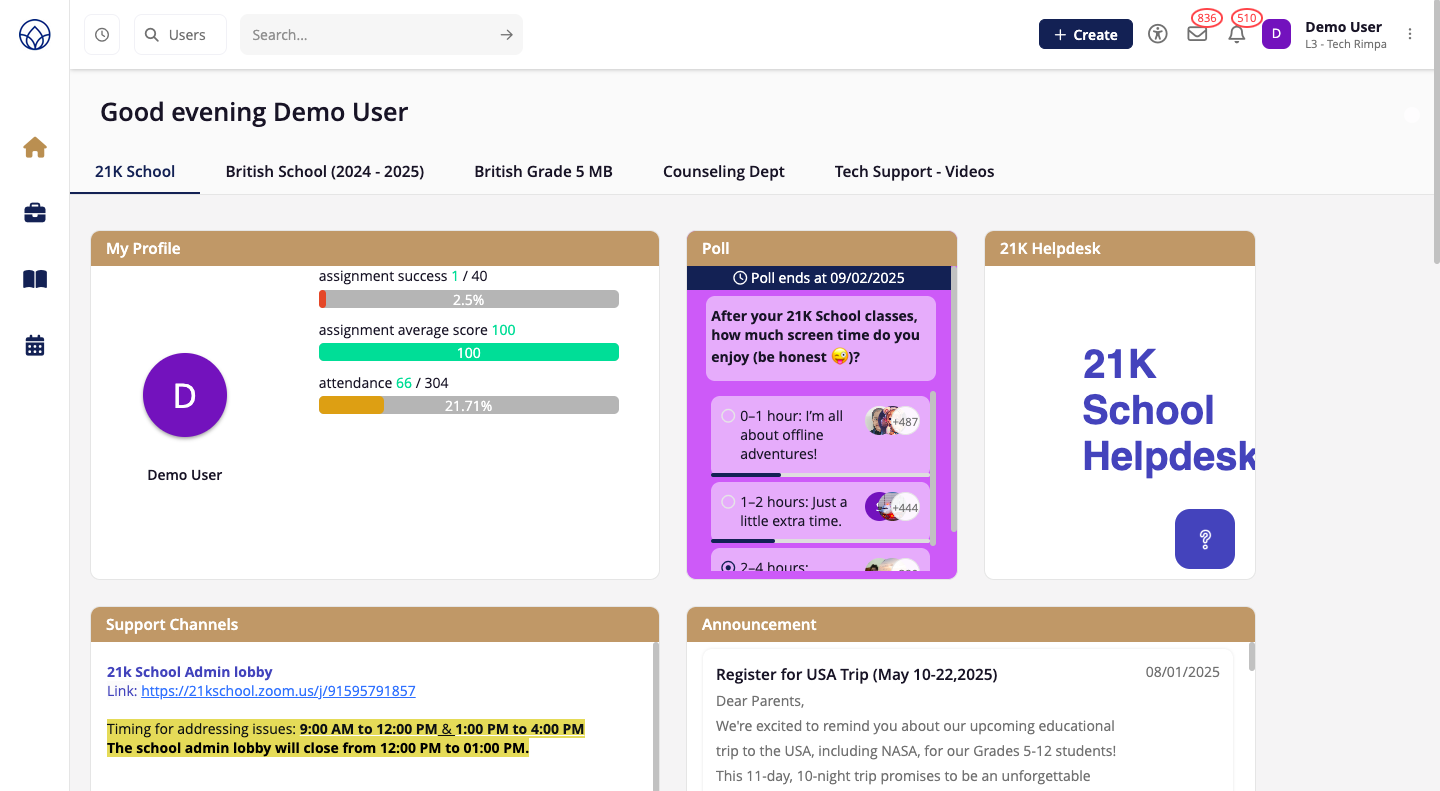Expand the Demo User account menu
The height and width of the screenshot is (791, 1440).
tap(1343, 34)
